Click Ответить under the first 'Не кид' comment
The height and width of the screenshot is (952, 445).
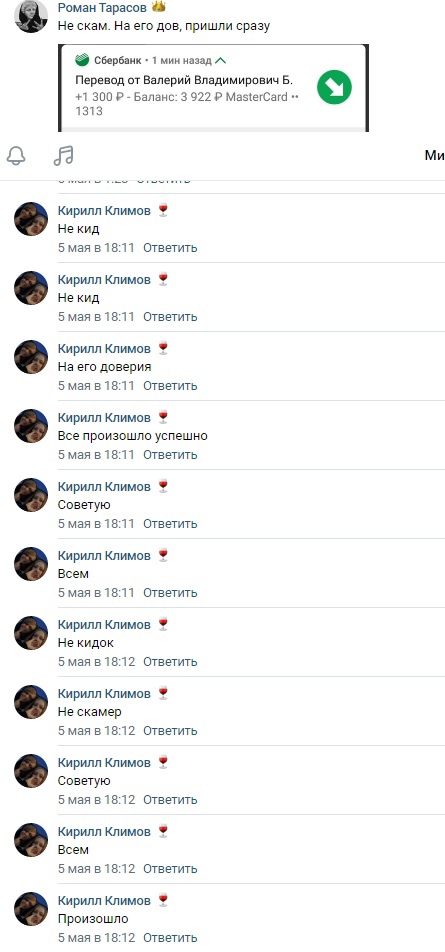pos(170,248)
